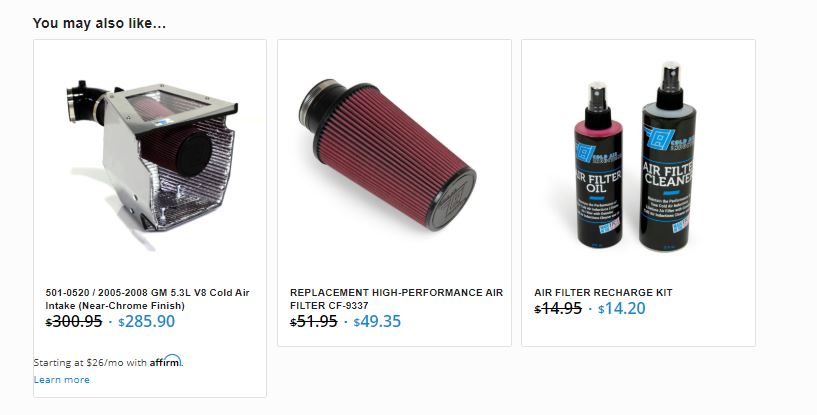Click the affirm logo
The height and width of the screenshot is (415, 817).
click(x=166, y=361)
